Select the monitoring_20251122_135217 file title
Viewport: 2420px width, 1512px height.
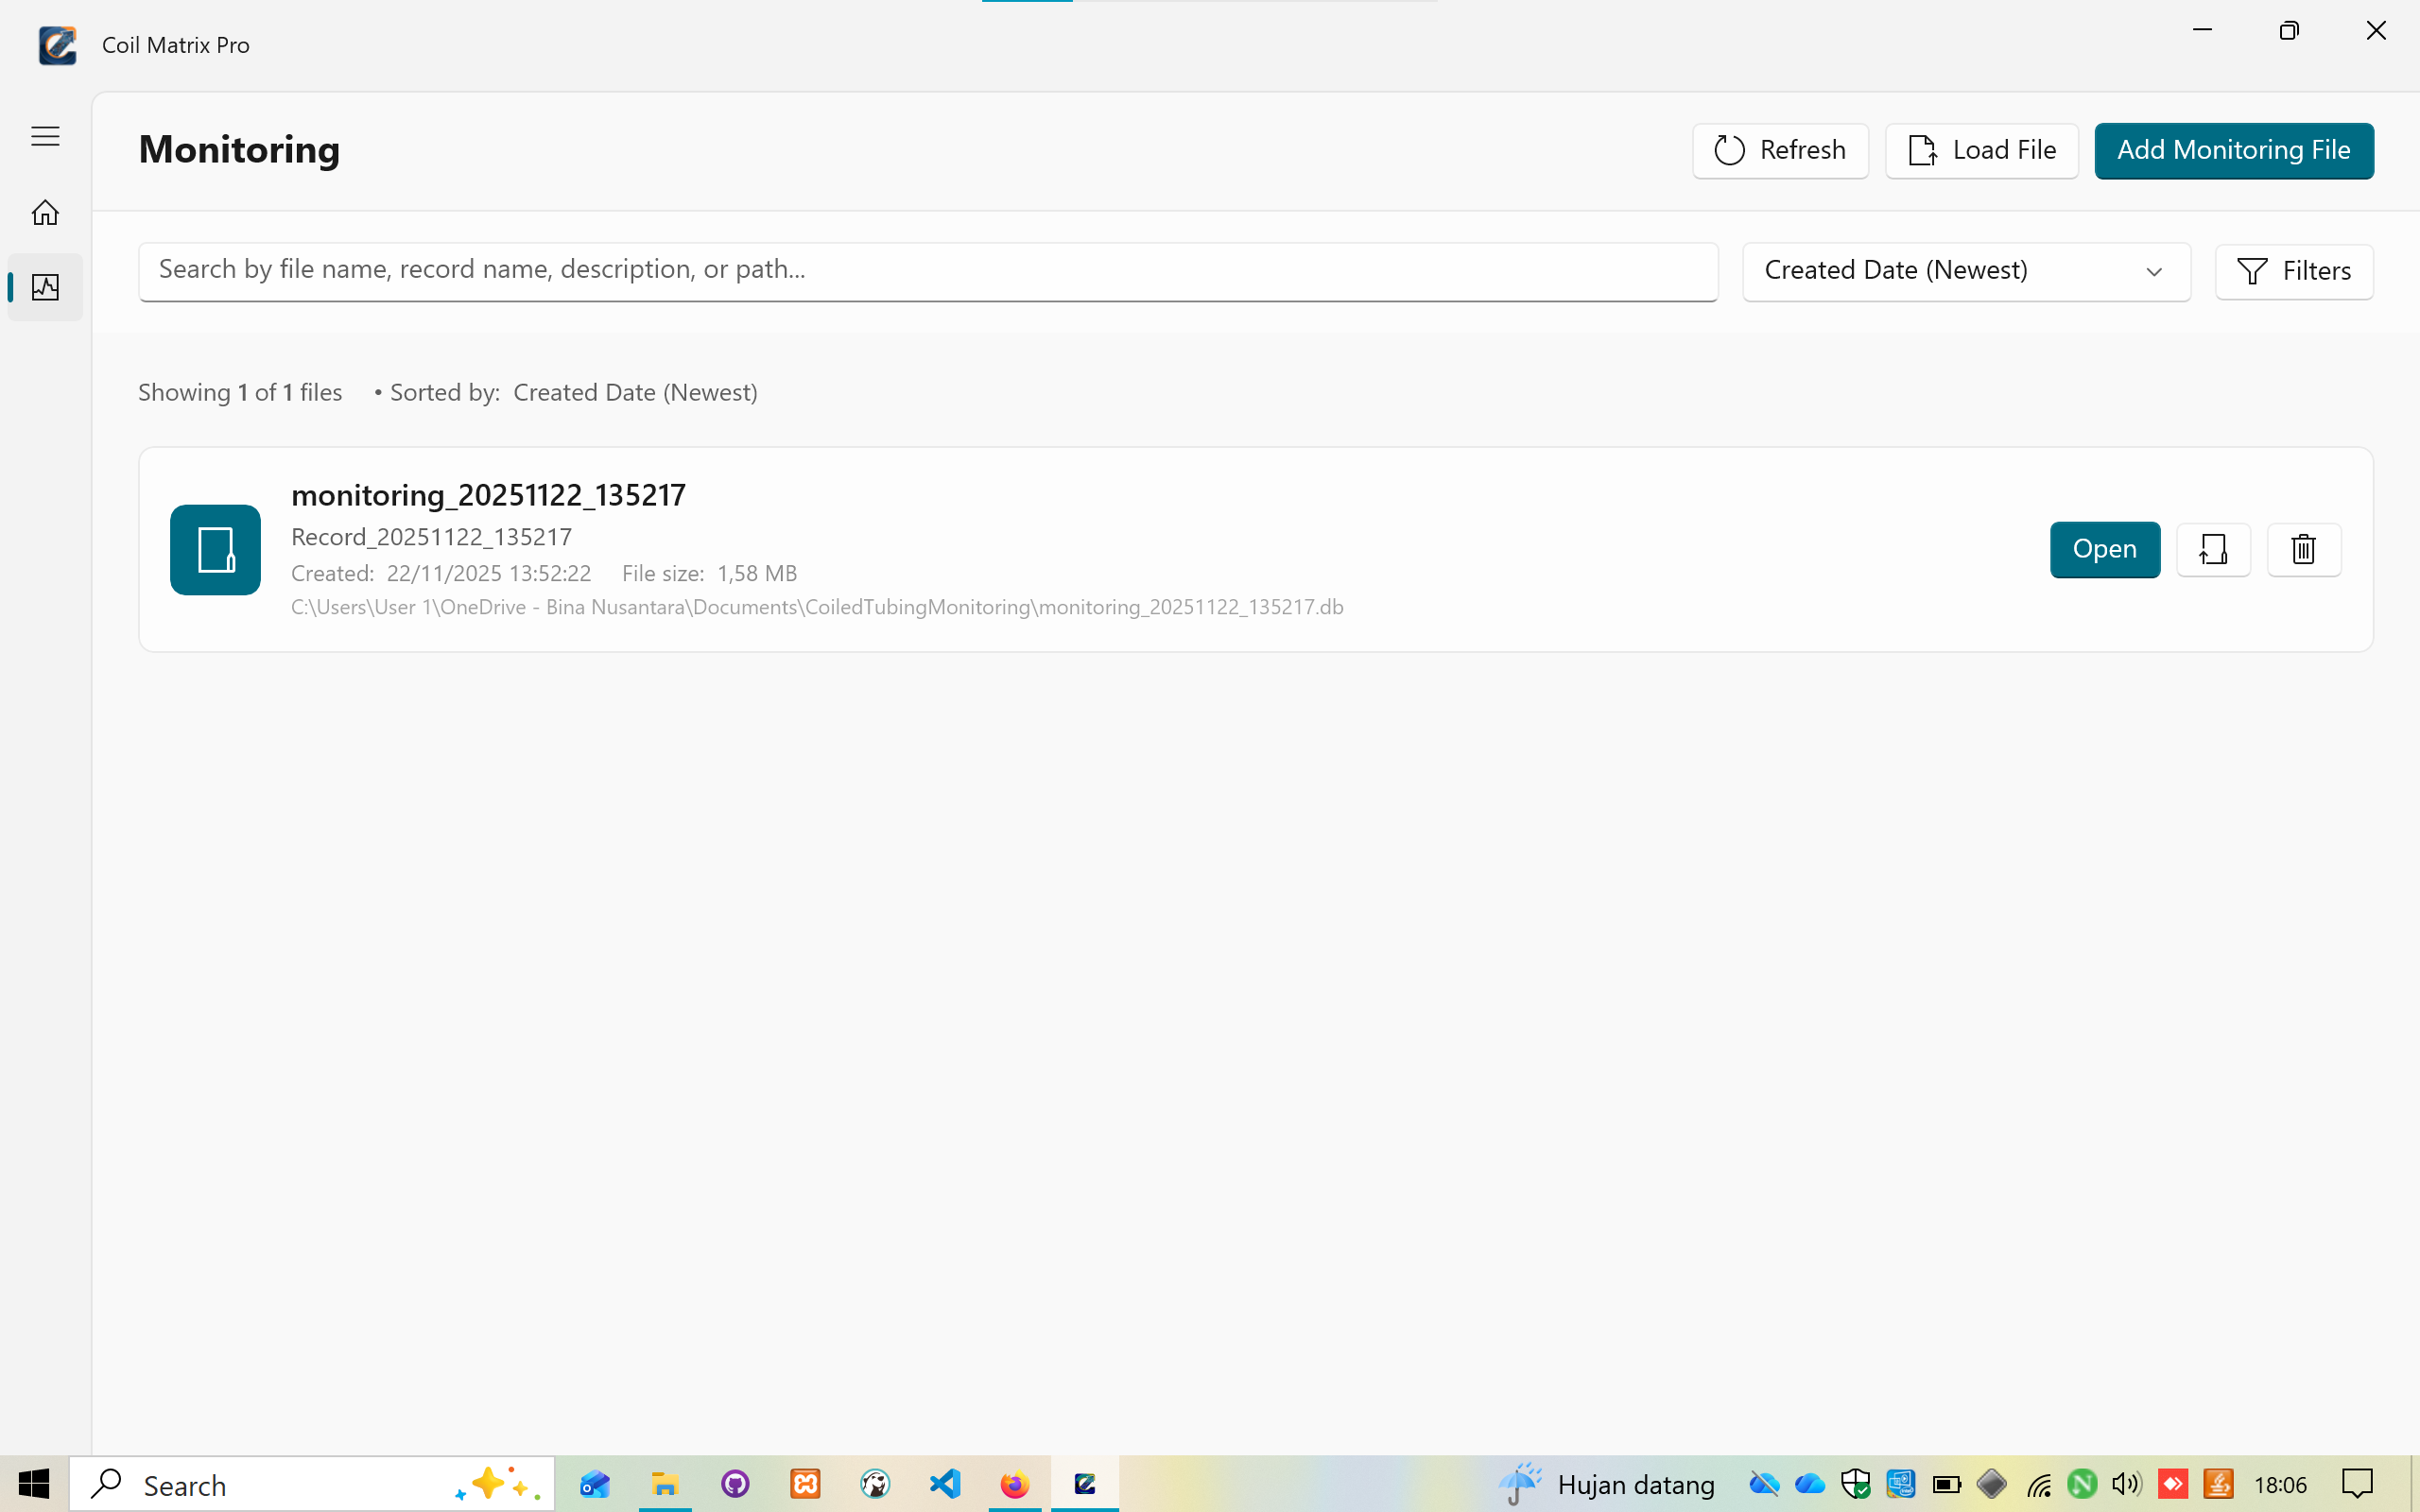pos(488,495)
